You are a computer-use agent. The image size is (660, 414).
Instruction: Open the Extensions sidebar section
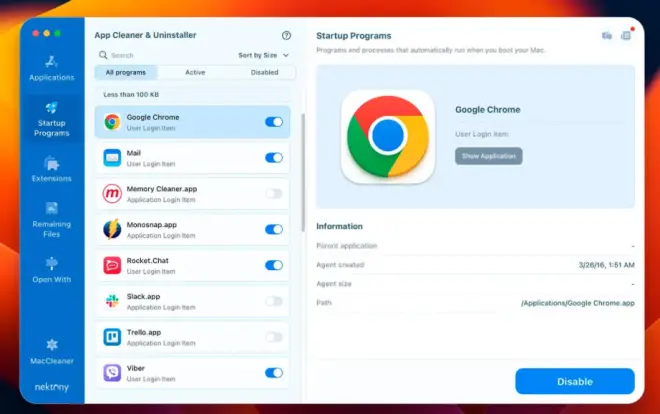point(51,168)
